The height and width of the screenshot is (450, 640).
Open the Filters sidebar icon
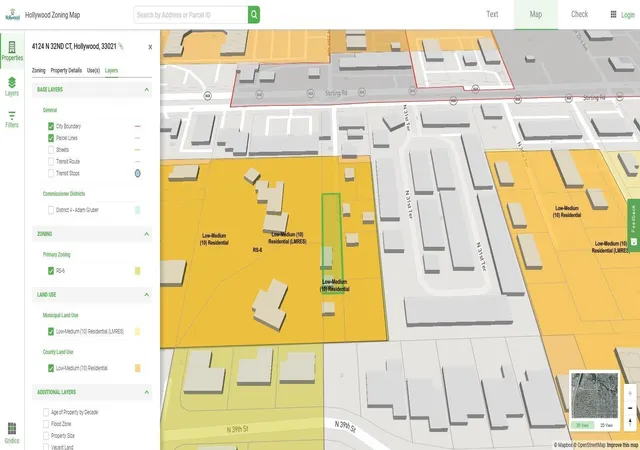click(12, 119)
